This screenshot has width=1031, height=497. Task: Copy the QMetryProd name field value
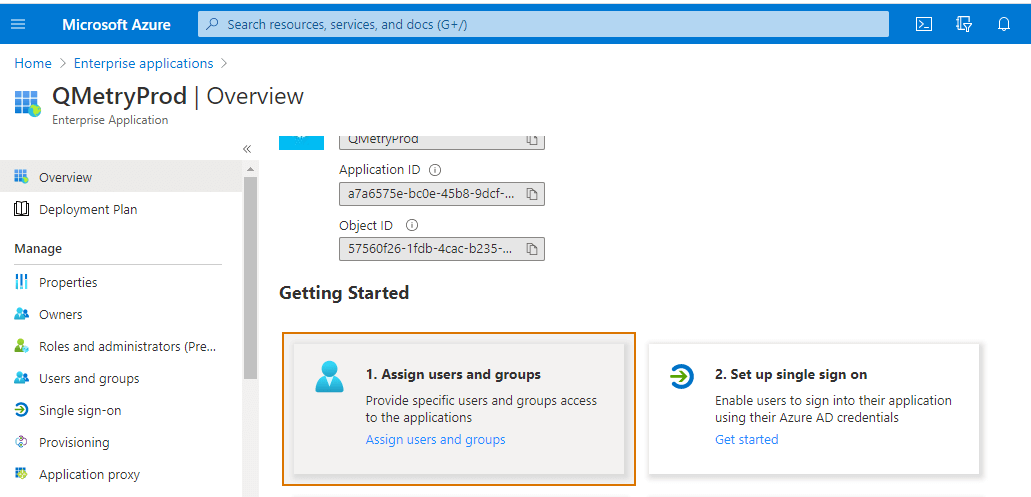532,140
